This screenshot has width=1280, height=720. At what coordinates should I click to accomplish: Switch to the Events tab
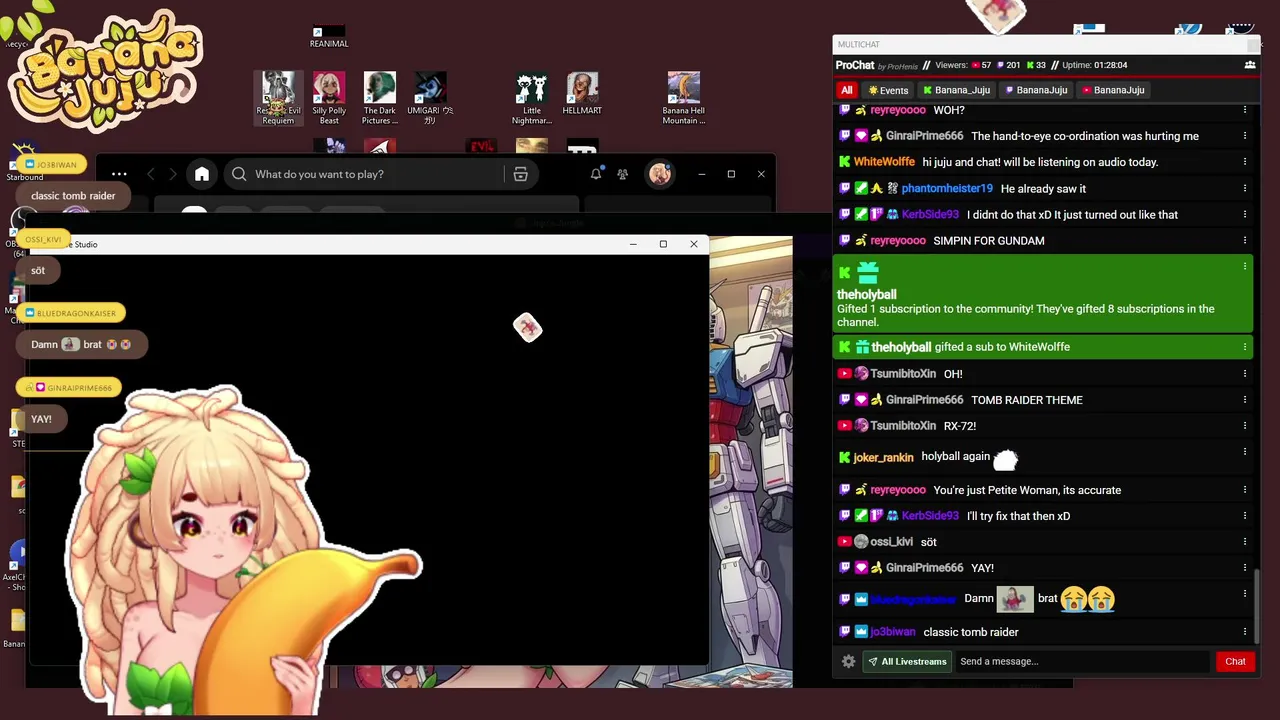pos(888,90)
